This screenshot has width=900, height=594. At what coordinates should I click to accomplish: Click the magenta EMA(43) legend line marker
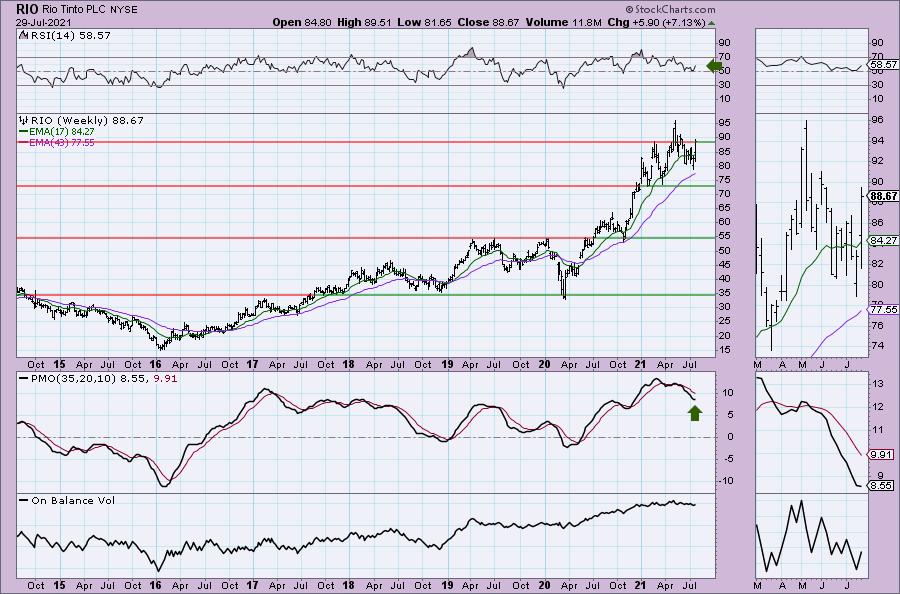pyautogui.click(x=23, y=142)
